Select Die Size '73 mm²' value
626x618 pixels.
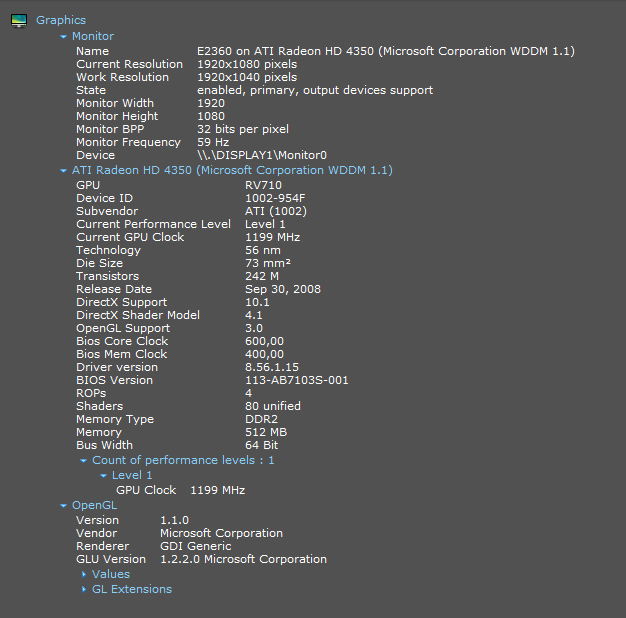268,263
